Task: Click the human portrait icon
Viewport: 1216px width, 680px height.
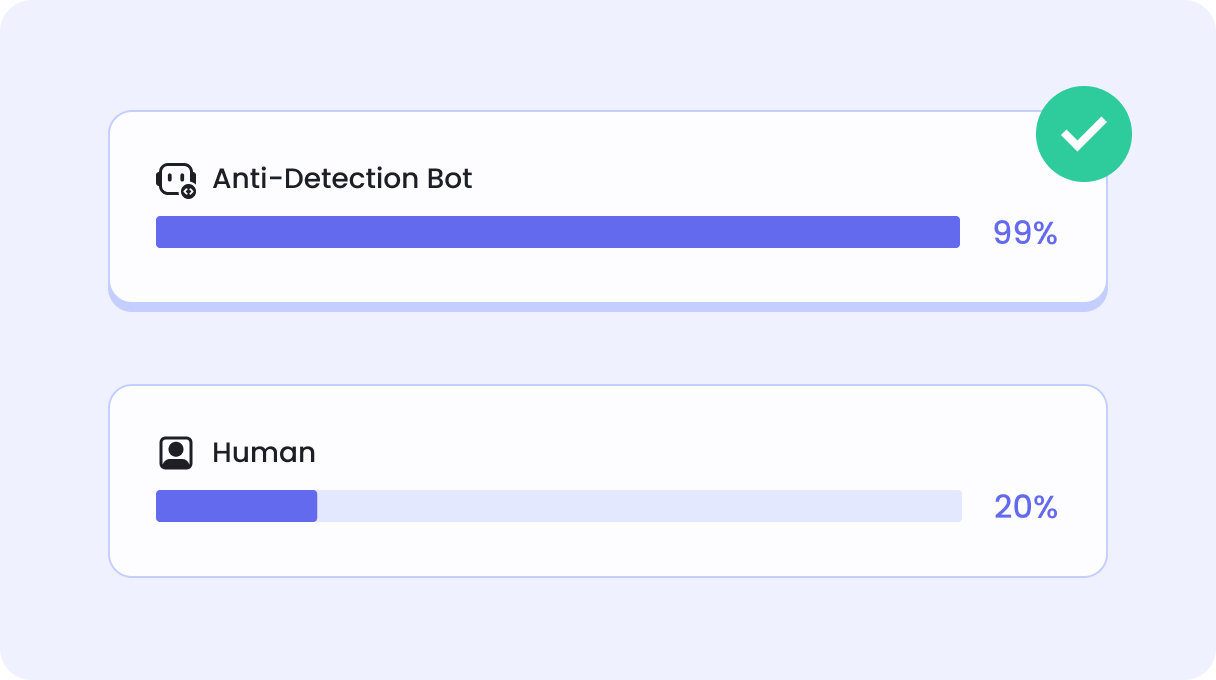Action: pyautogui.click(x=176, y=453)
